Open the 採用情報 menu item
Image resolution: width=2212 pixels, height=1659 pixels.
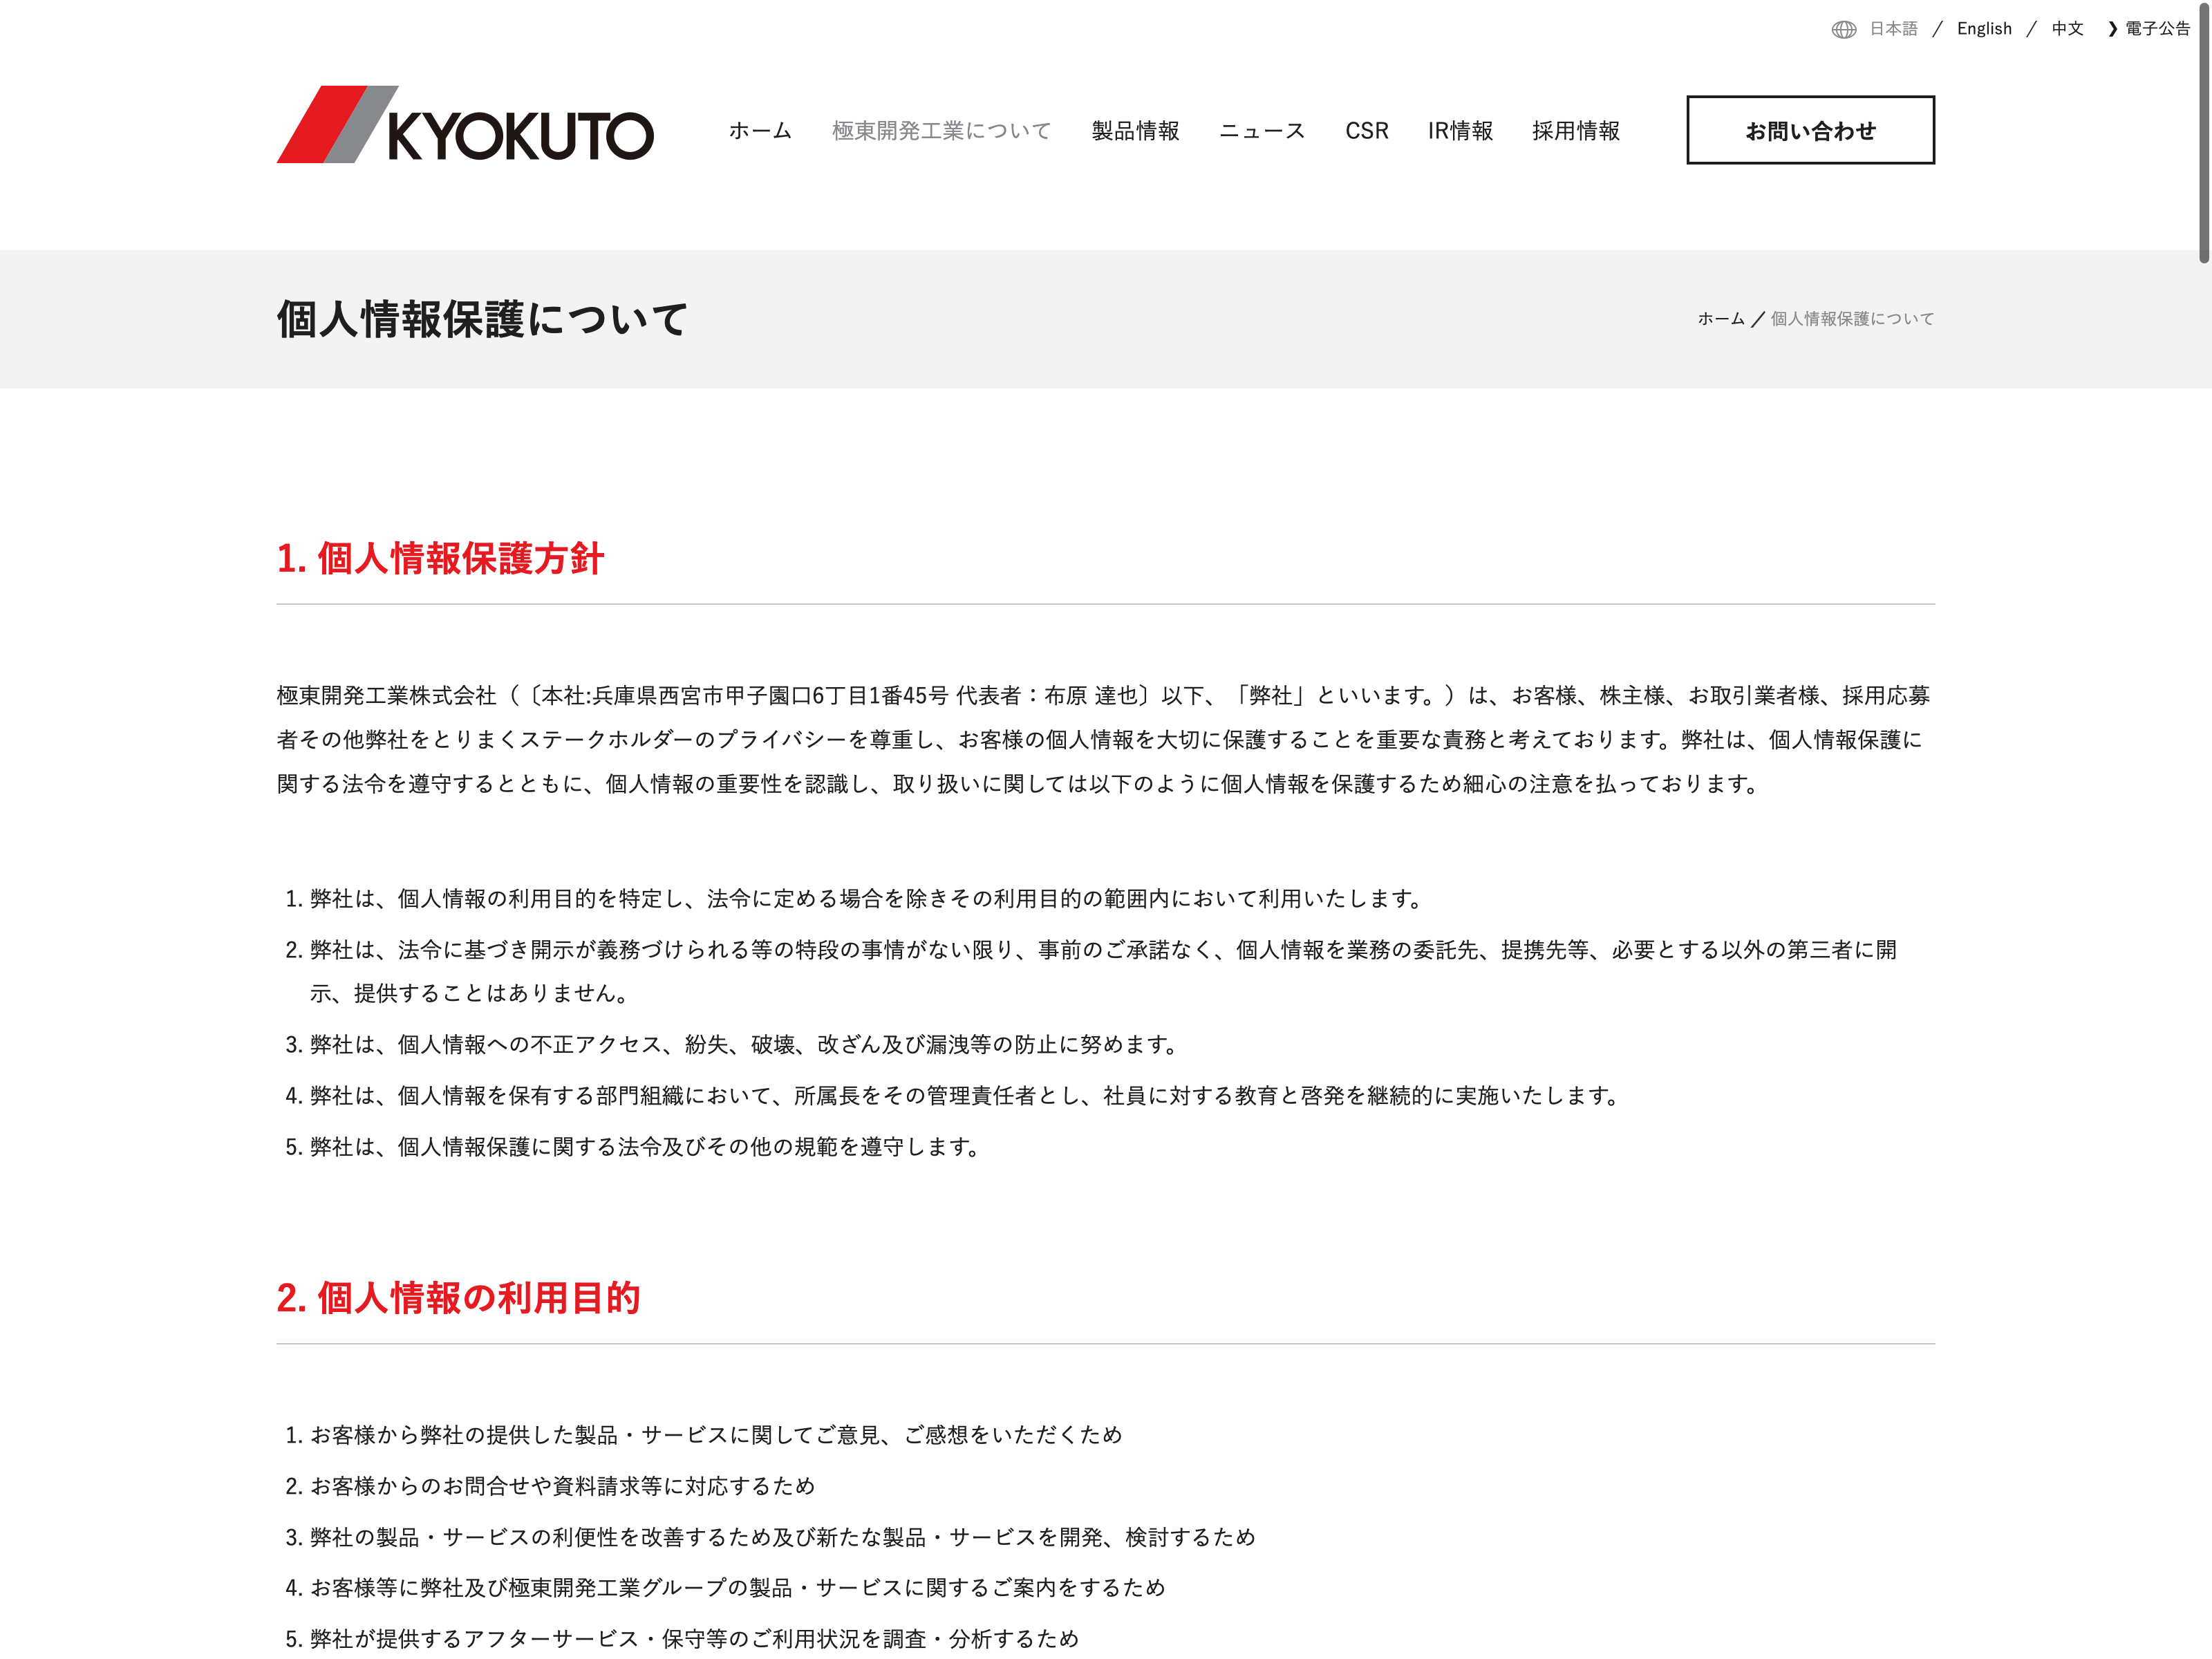(x=1575, y=131)
